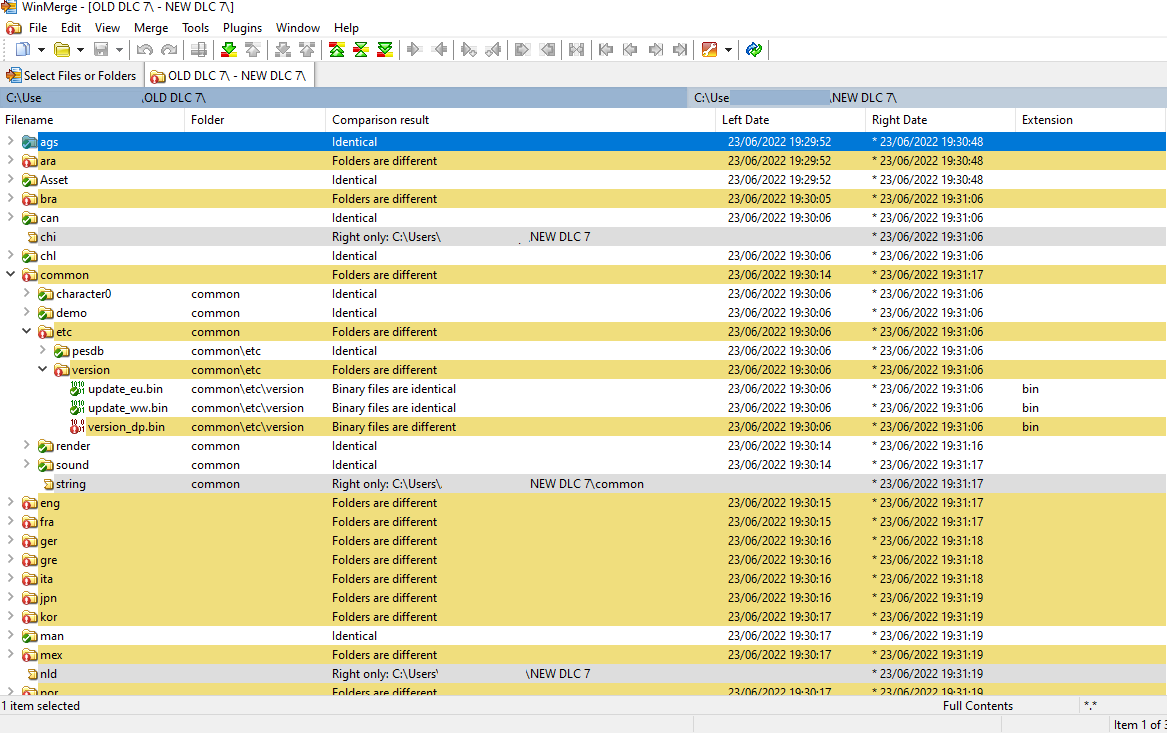Open the Tools menu

(x=196, y=28)
